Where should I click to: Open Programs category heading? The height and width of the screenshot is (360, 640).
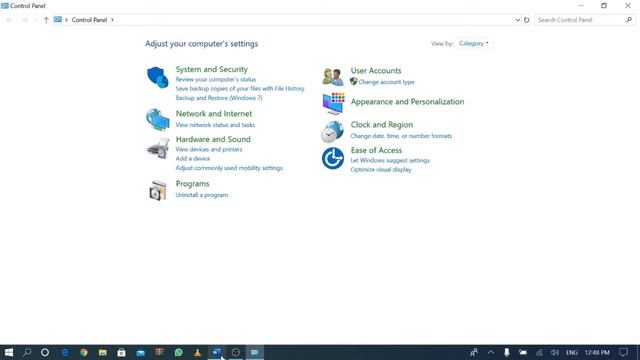[x=192, y=184]
